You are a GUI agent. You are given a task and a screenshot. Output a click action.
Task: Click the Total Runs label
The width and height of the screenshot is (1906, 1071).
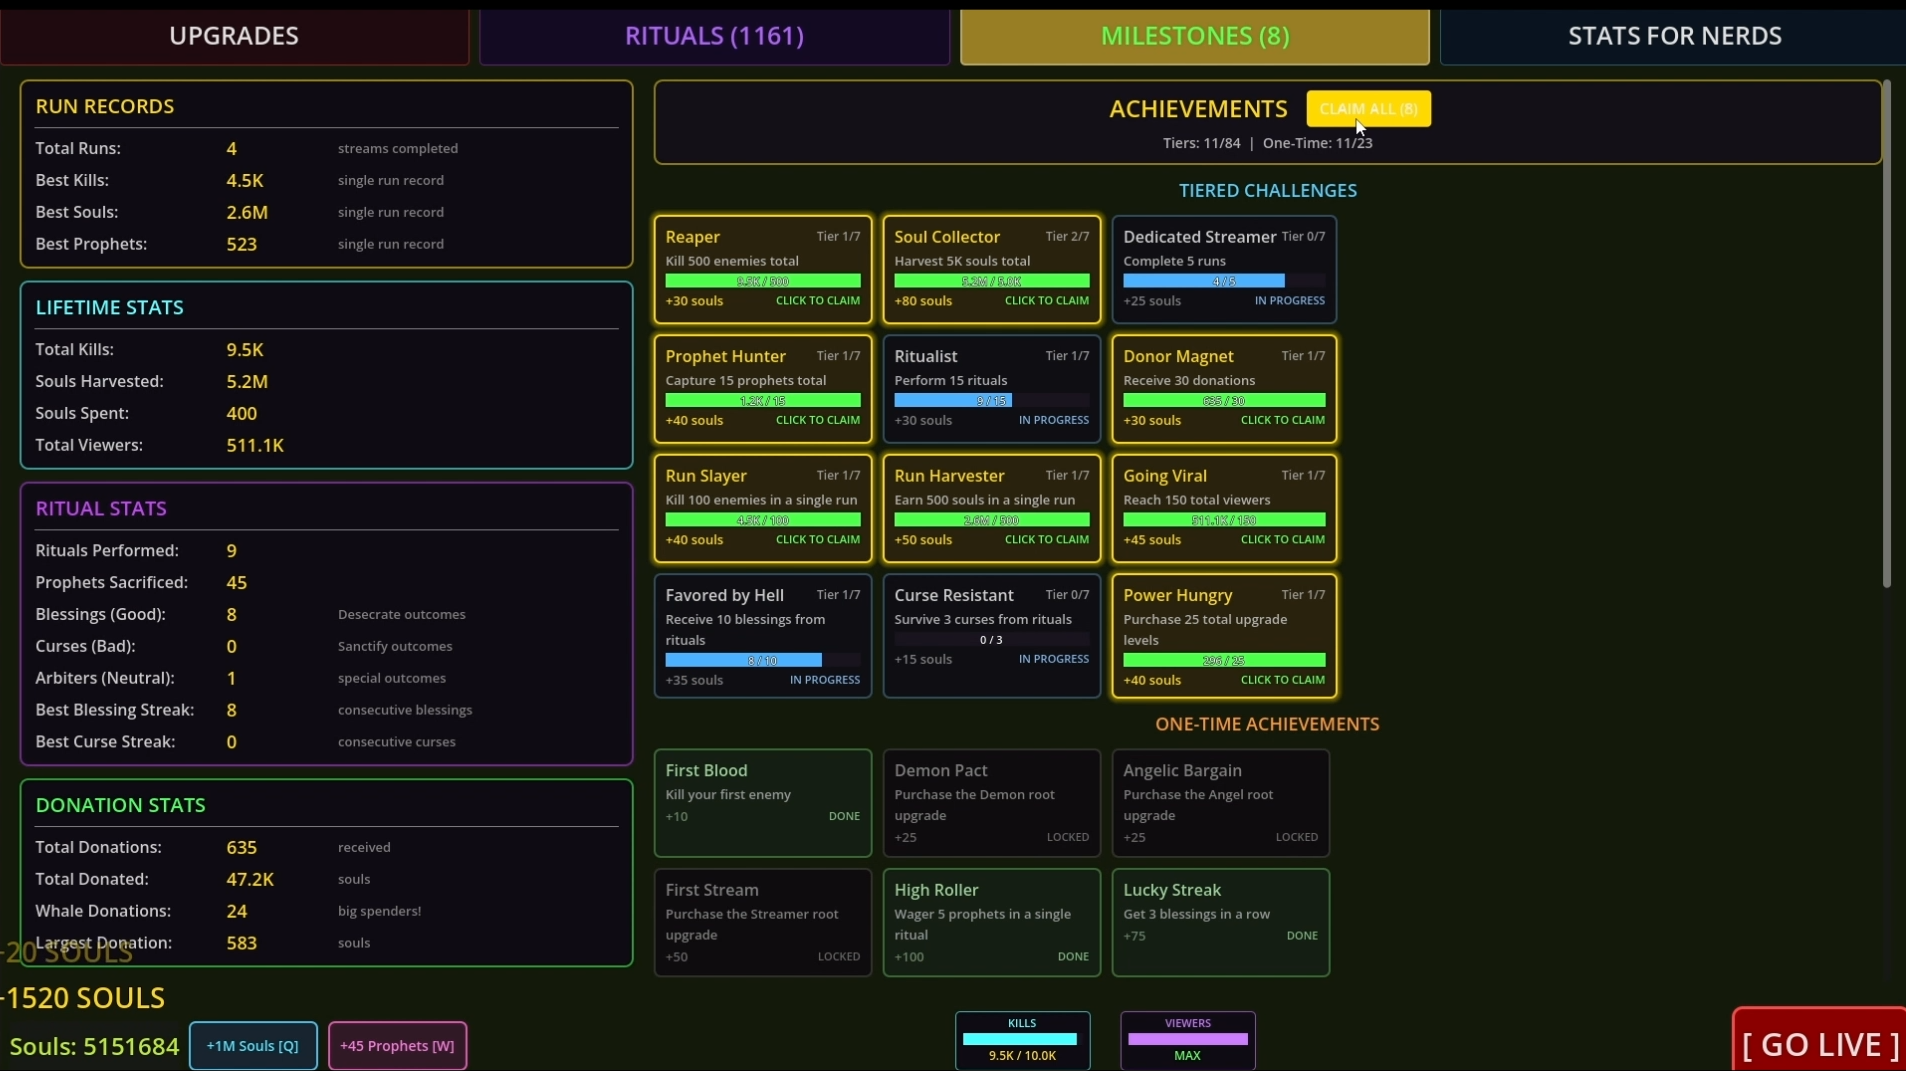[78, 148]
